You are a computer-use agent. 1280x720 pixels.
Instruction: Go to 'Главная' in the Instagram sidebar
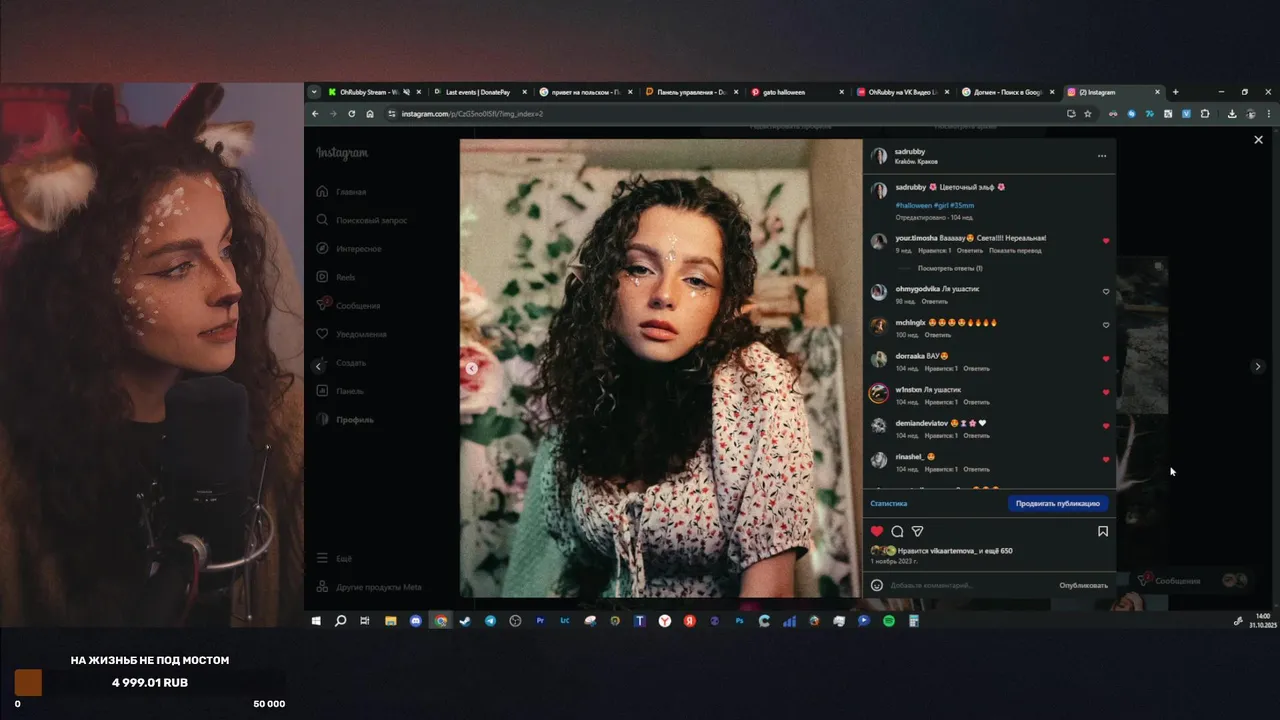pos(341,192)
